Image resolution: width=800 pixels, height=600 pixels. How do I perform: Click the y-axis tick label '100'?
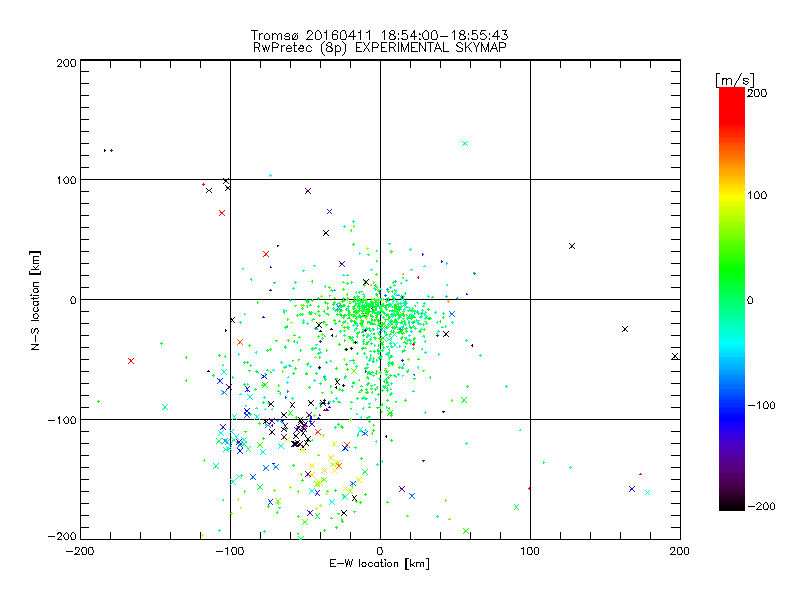click(66, 180)
